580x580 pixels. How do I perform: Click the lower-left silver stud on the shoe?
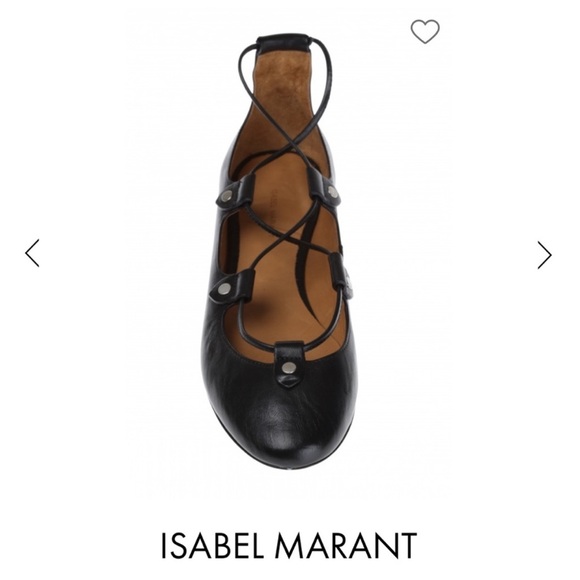pos(224,288)
